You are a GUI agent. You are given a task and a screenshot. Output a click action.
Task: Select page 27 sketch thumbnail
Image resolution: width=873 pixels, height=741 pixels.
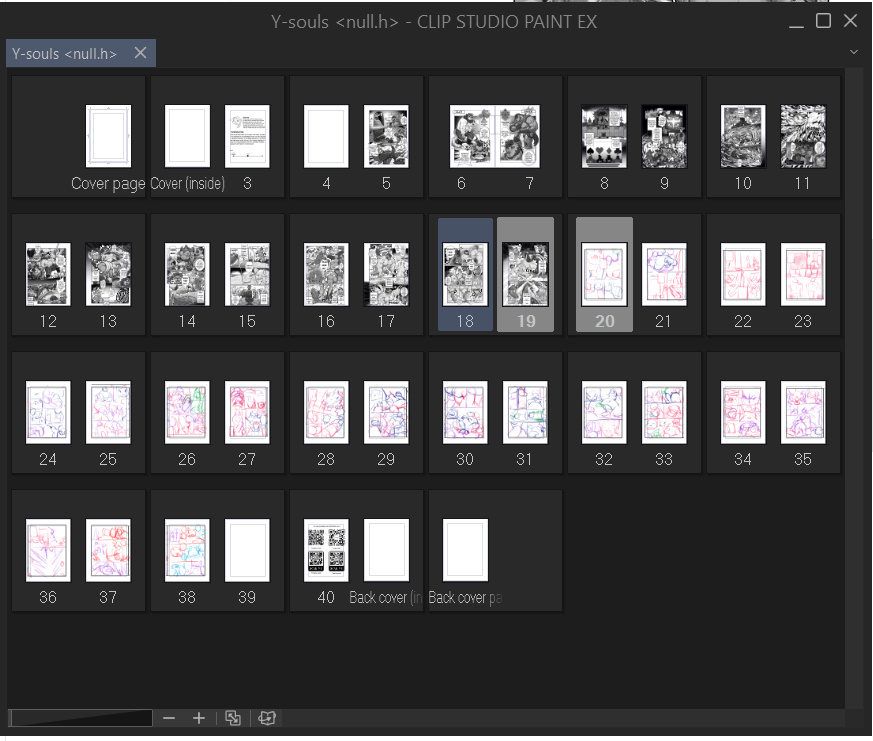(x=247, y=413)
